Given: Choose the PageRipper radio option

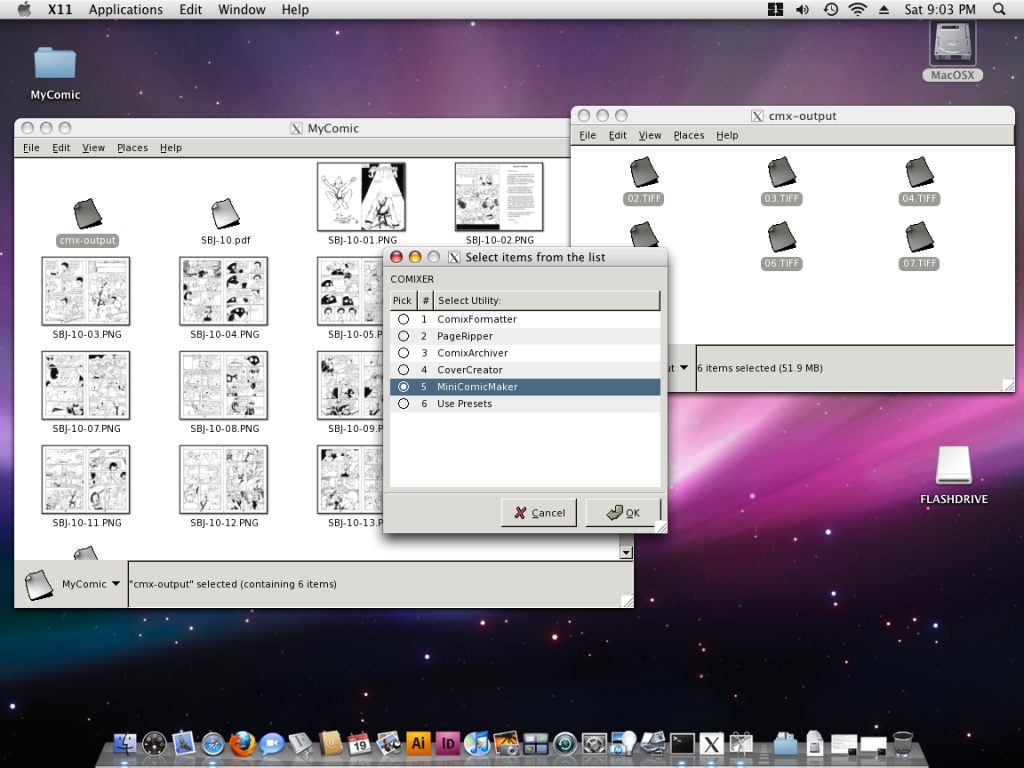Looking at the screenshot, I should point(404,336).
